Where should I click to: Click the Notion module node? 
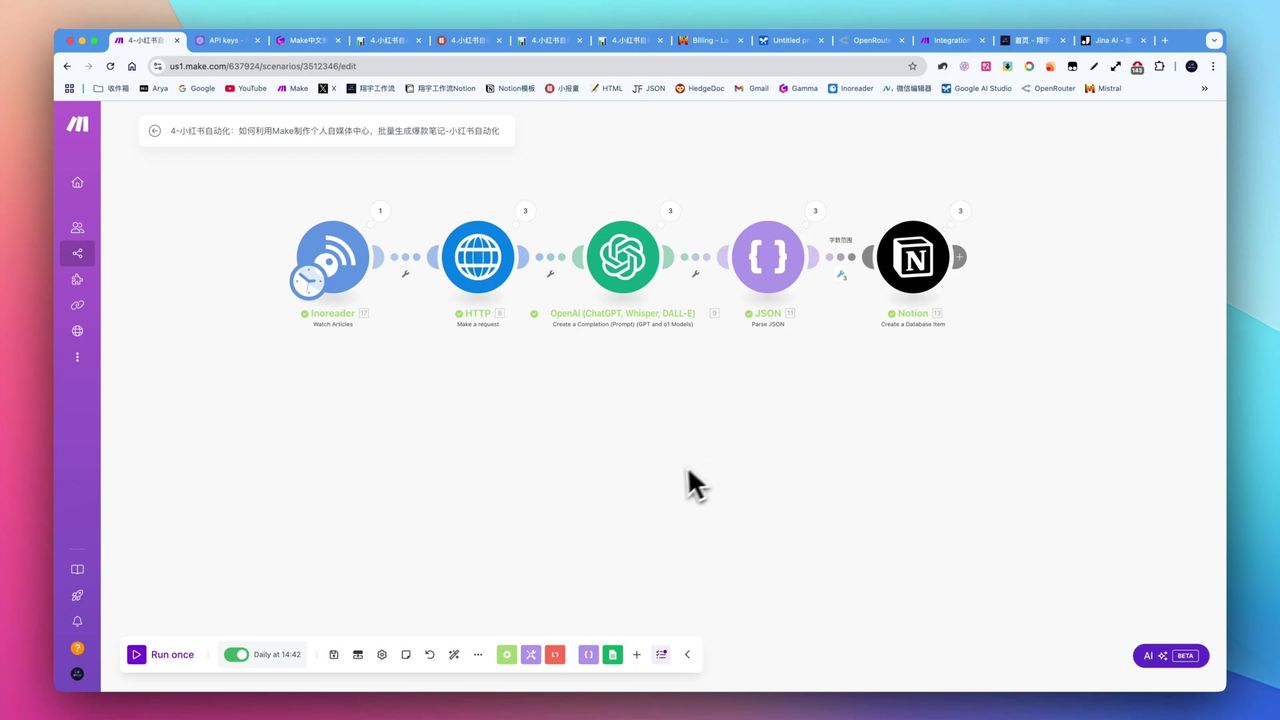click(912, 257)
